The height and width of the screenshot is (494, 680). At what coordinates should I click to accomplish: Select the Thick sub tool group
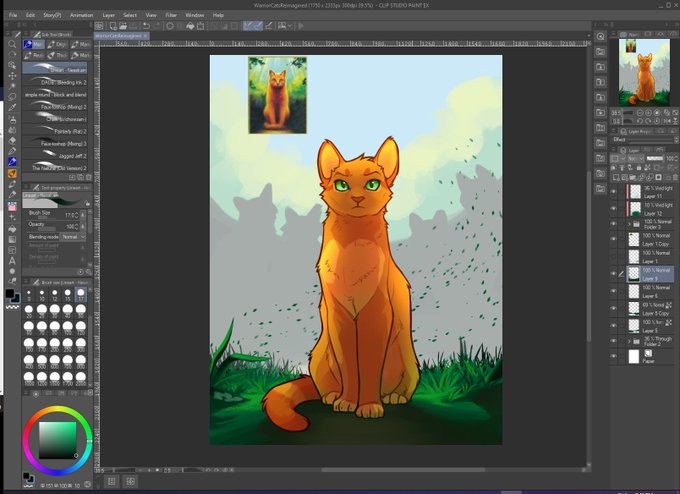57,56
